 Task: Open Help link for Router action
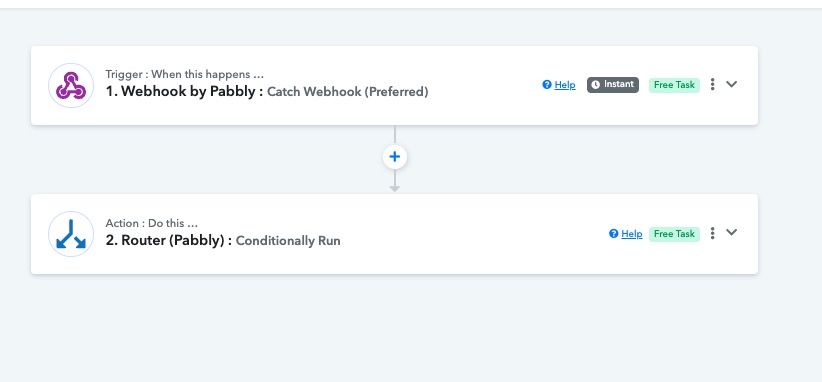(631, 234)
